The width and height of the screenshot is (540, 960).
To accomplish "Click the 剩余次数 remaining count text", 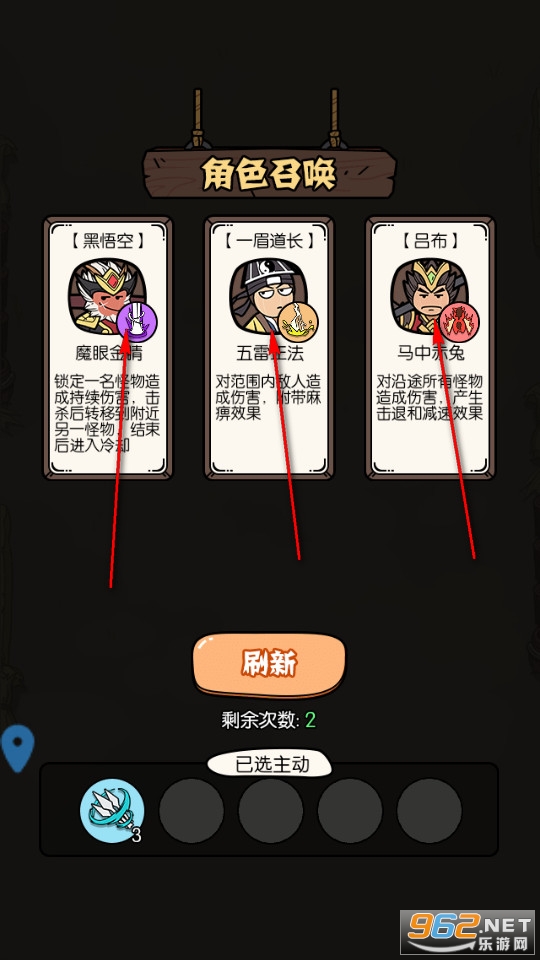I will (269, 720).
